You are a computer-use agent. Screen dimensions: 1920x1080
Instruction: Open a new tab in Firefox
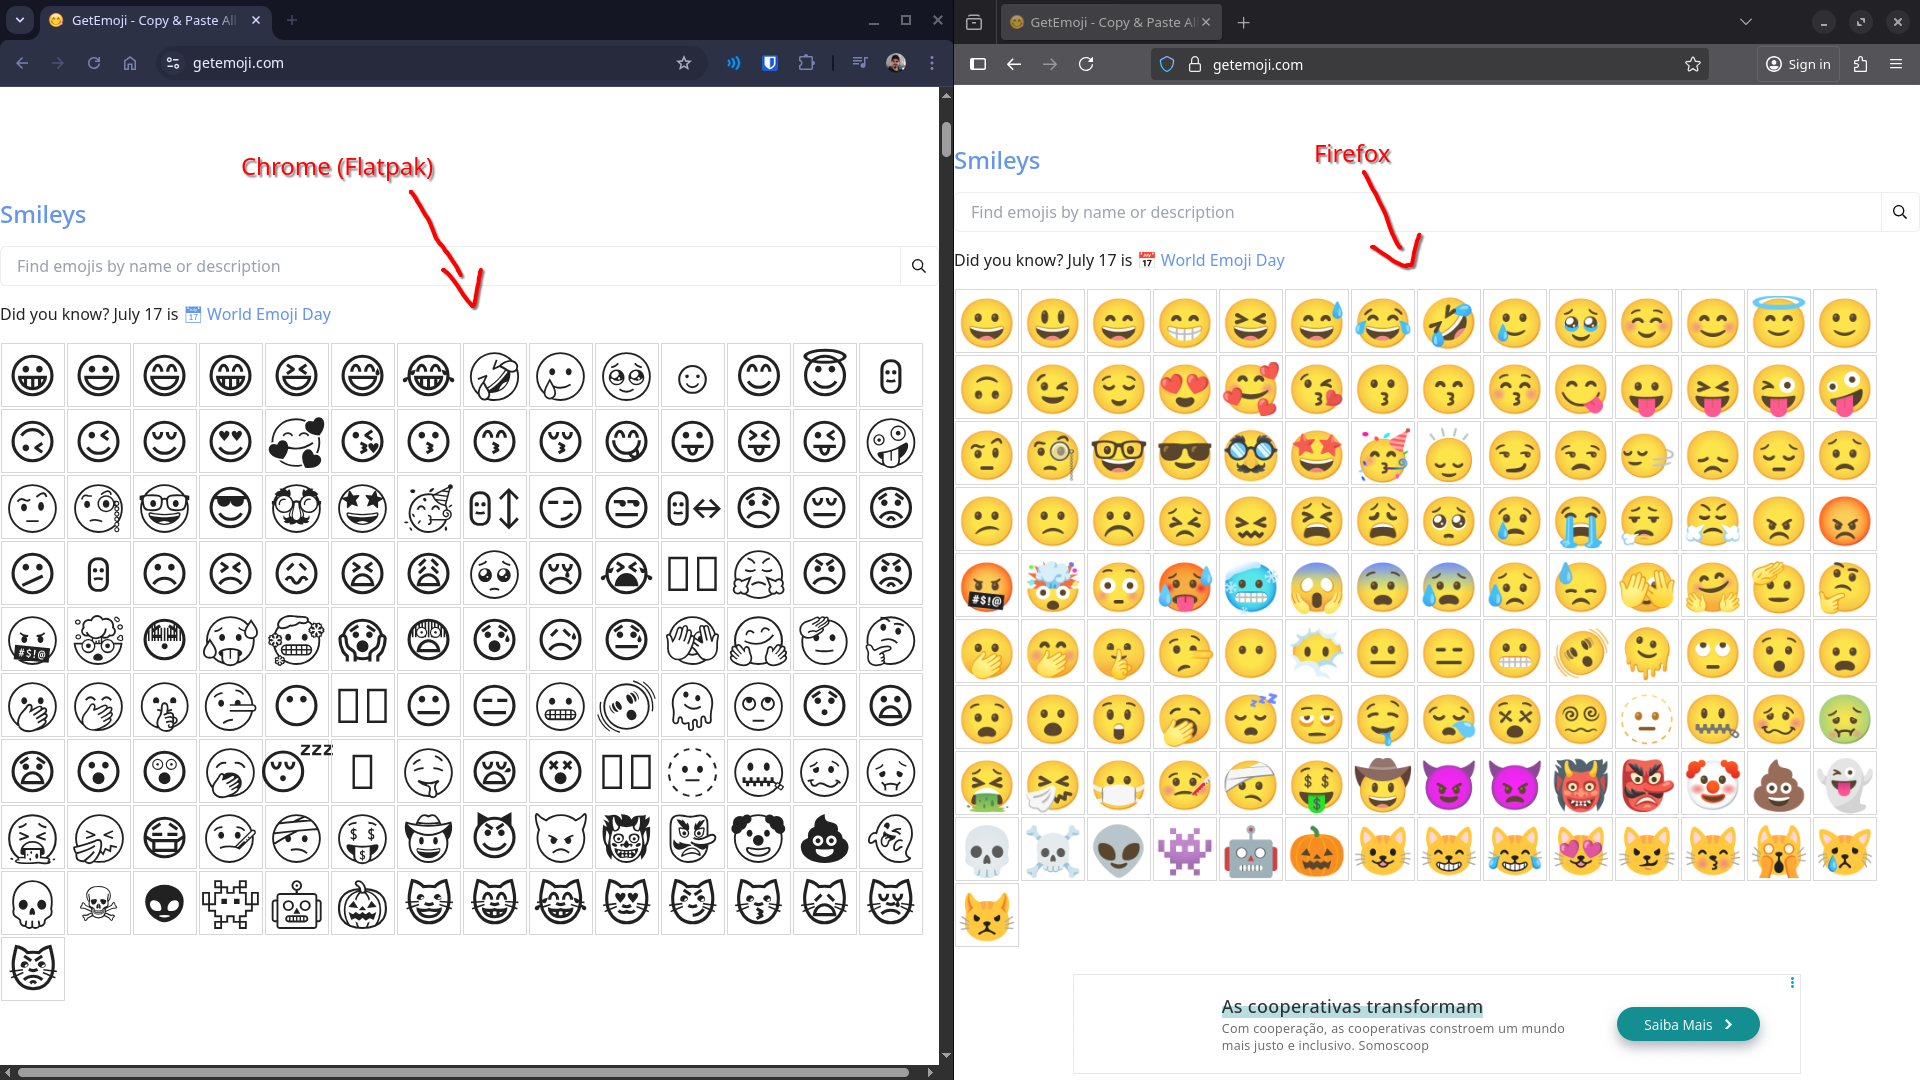tap(1243, 22)
